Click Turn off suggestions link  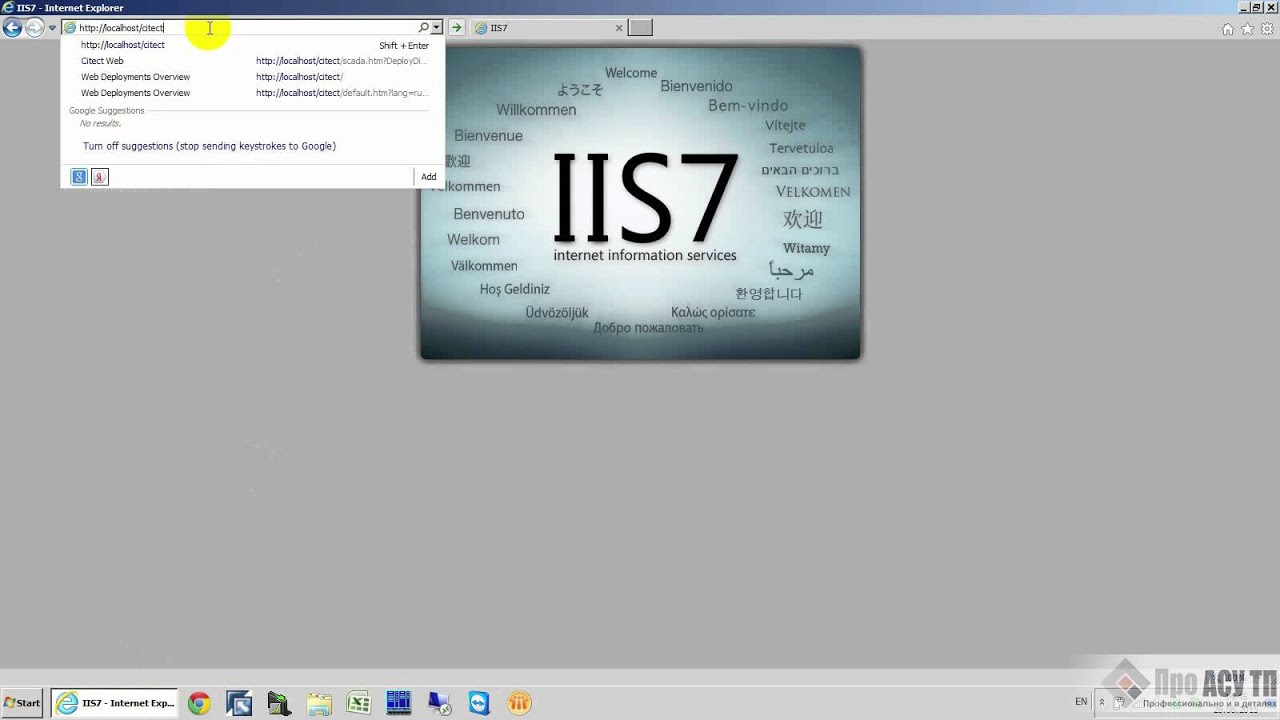(209, 146)
